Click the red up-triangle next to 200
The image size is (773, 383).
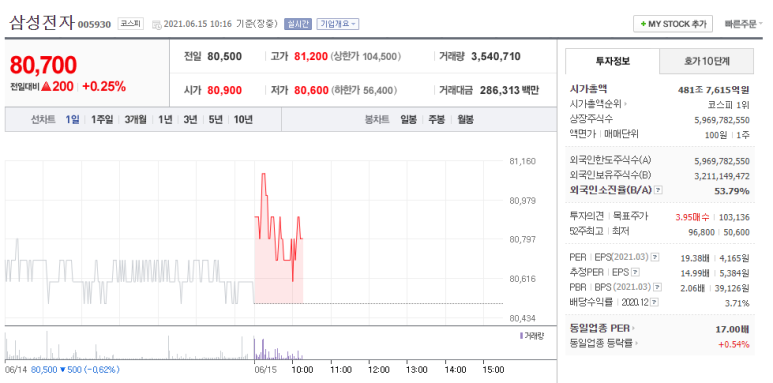click(x=46, y=87)
